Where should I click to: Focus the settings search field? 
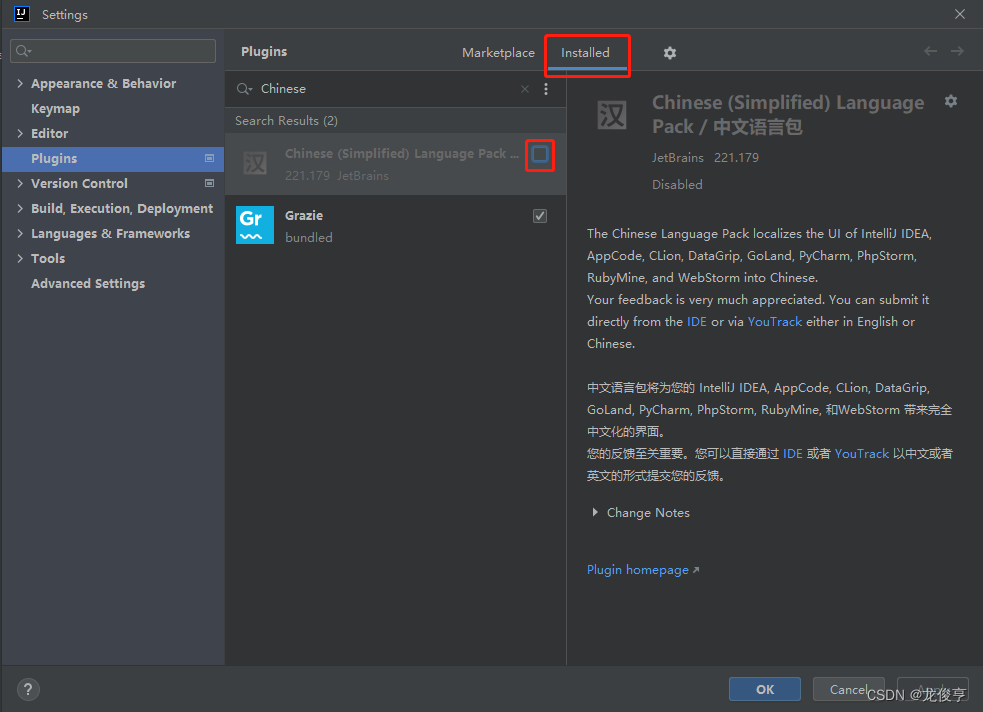click(x=113, y=51)
